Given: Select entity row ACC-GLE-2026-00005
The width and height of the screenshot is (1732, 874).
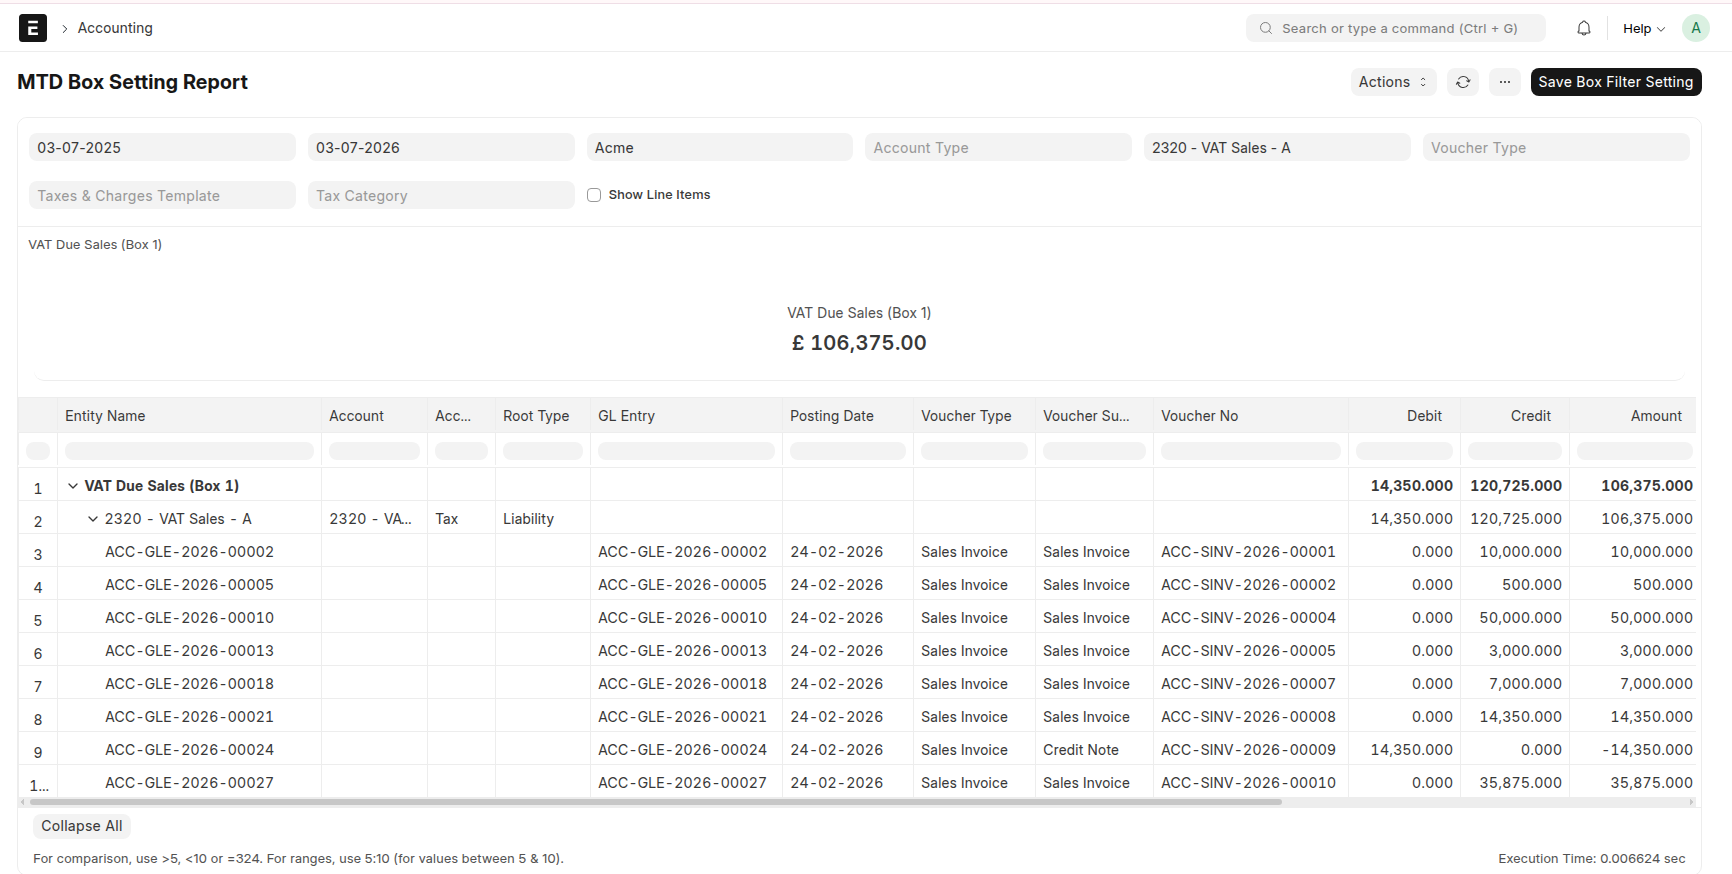Looking at the screenshot, I should [189, 585].
